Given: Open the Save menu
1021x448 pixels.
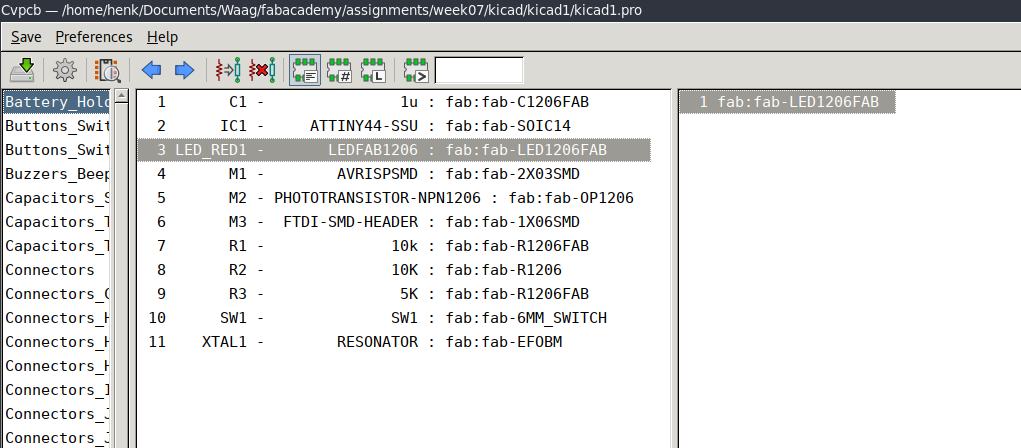Looking at the screenshot, I should [x=26, y=37].
